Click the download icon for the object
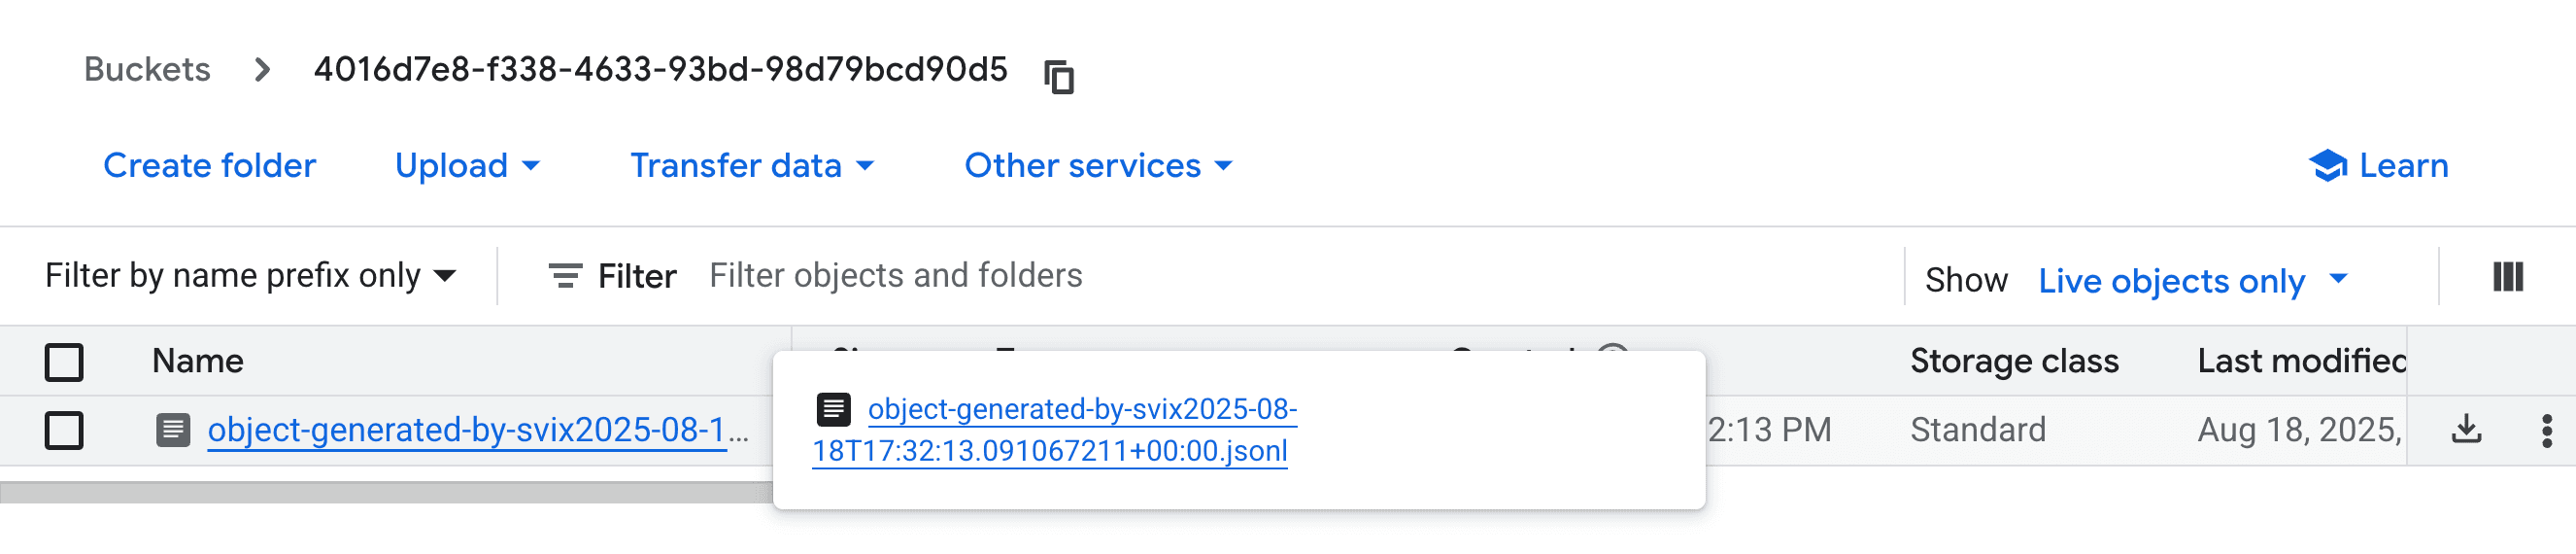 (2466, 429)
